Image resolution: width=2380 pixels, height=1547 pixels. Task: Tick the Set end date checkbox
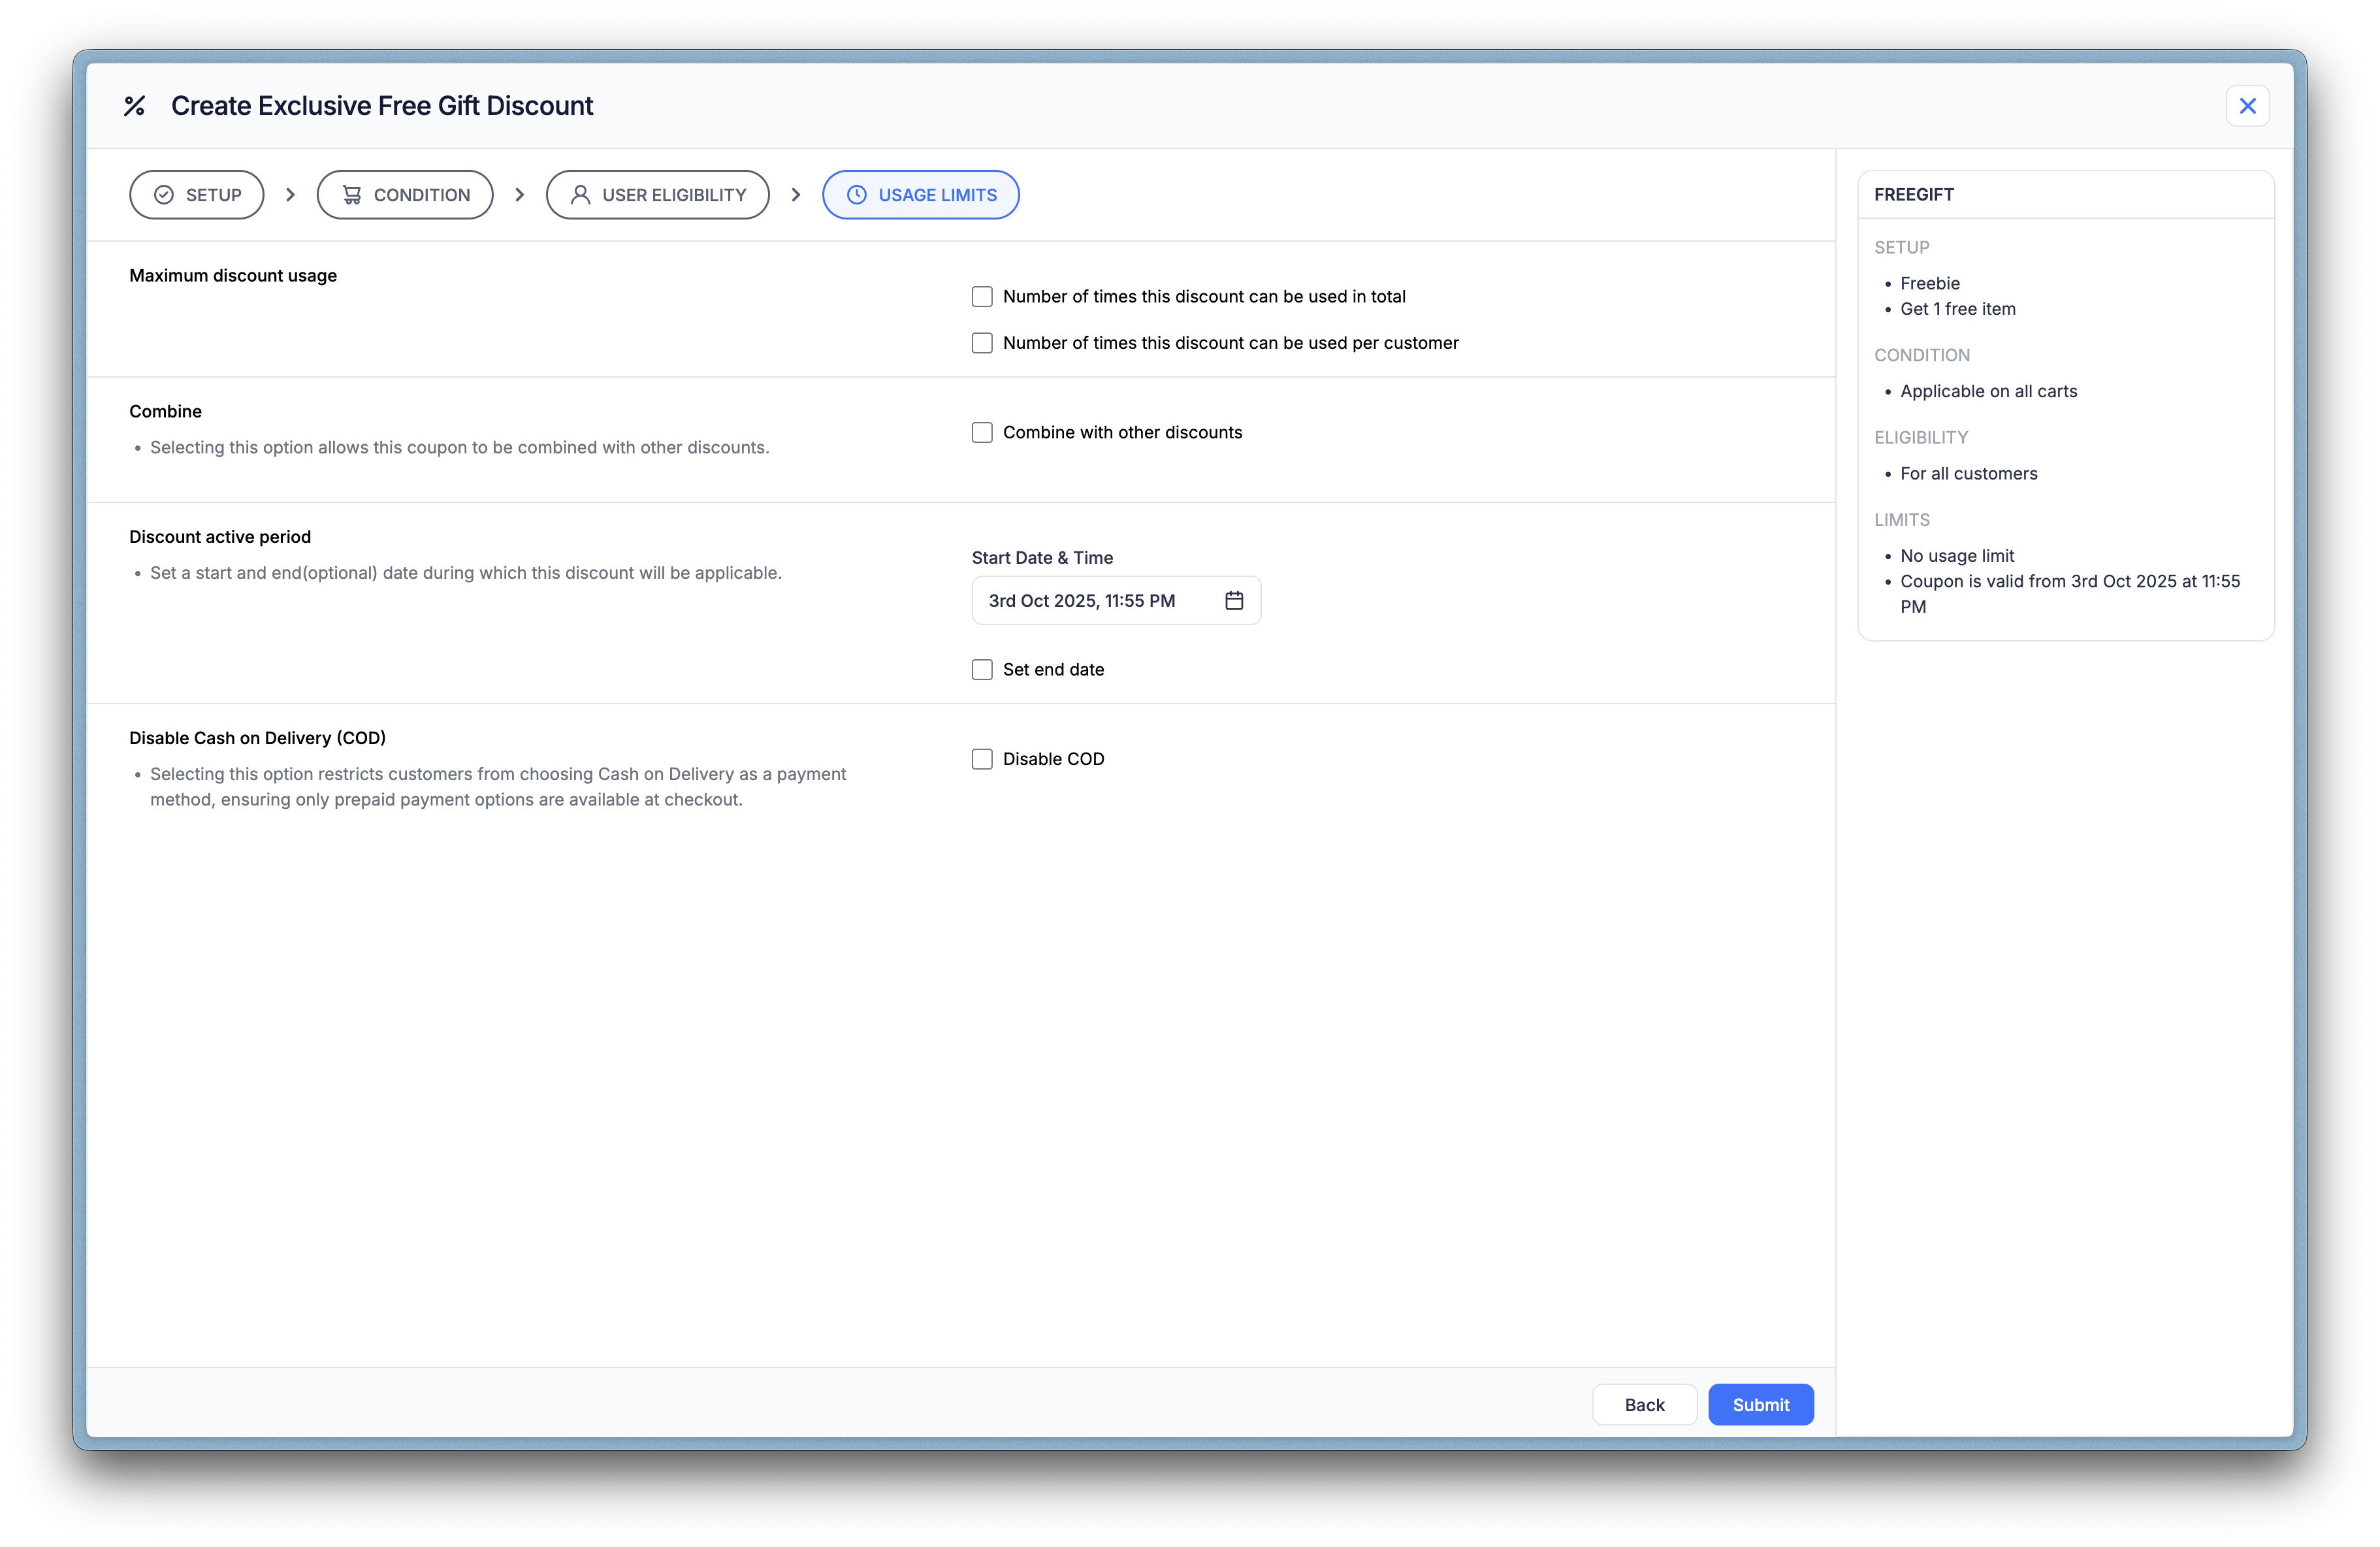(x=982, y=670)
